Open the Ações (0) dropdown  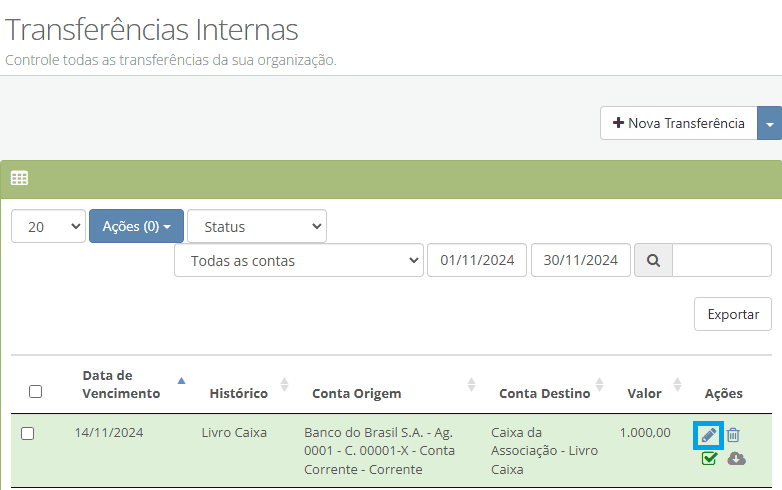136,226
